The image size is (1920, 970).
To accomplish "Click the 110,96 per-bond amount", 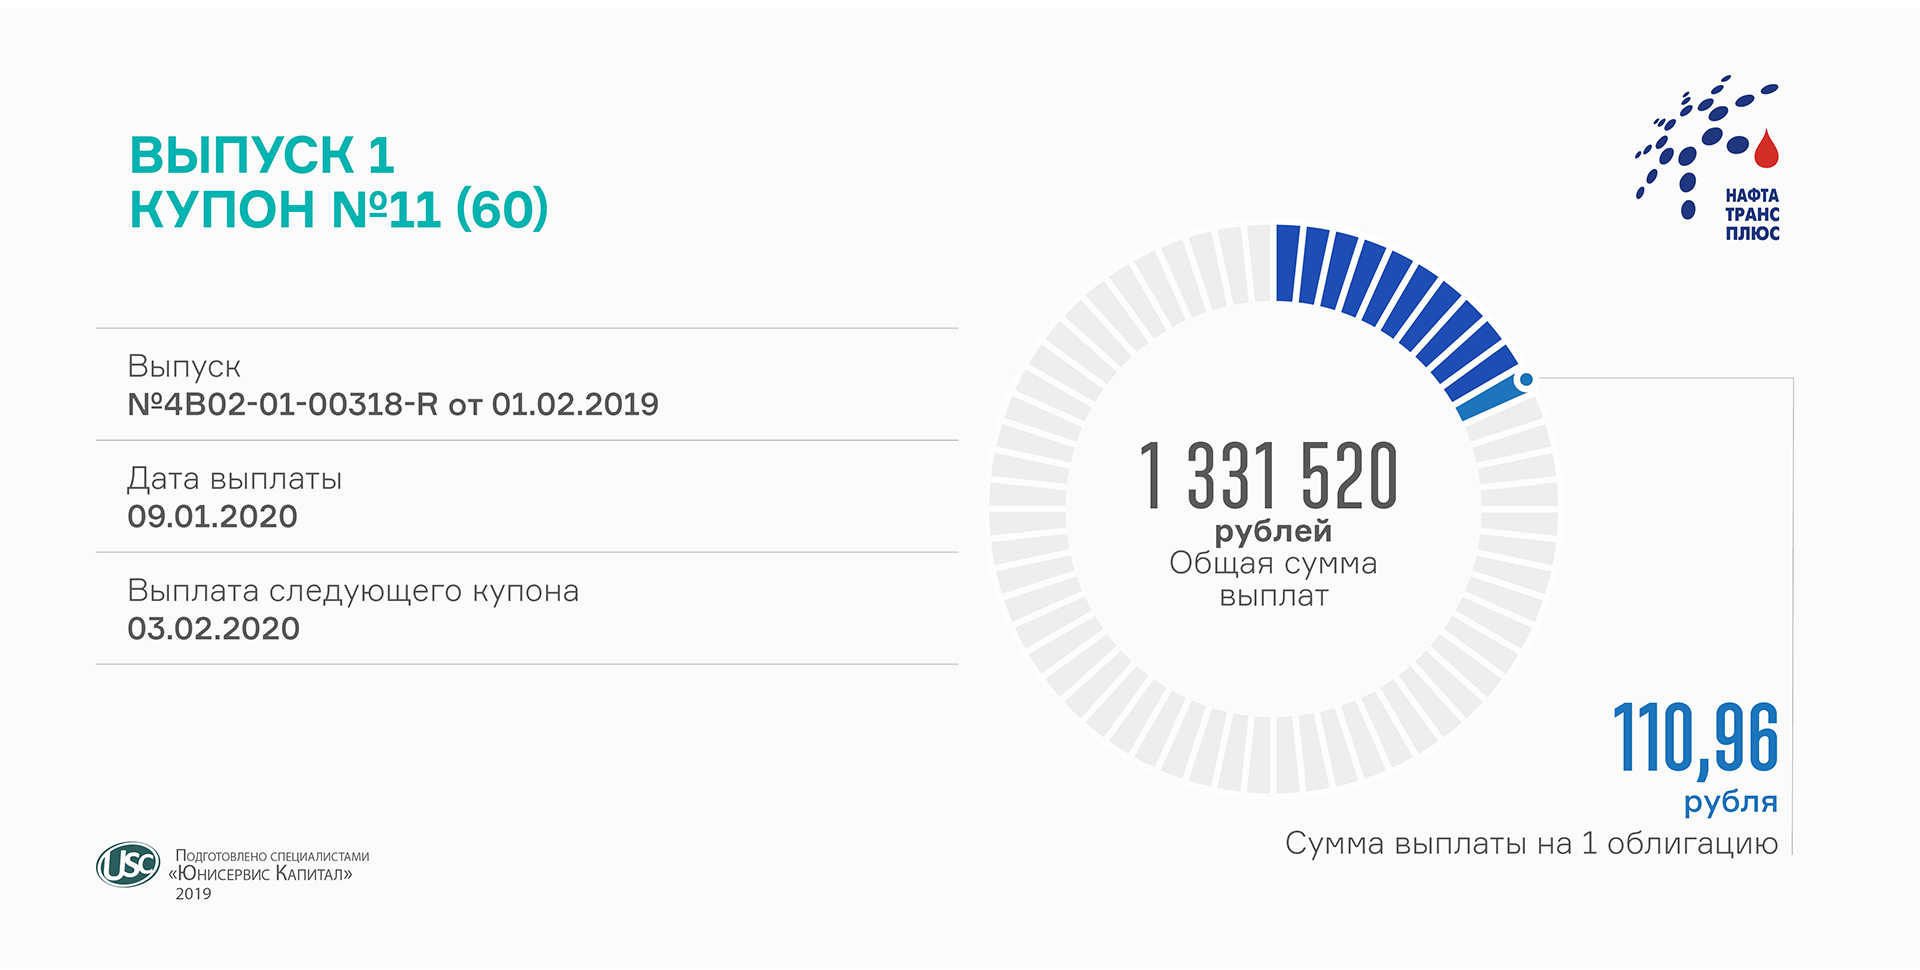I will pos(1695,739).
